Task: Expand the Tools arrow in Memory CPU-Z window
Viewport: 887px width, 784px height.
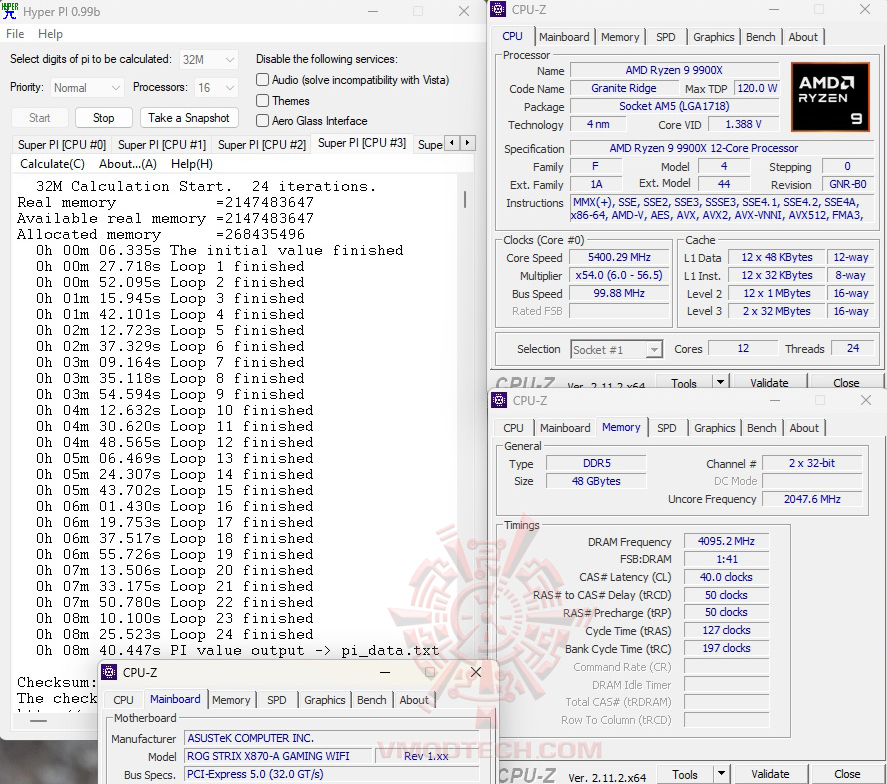Action: 721,773
